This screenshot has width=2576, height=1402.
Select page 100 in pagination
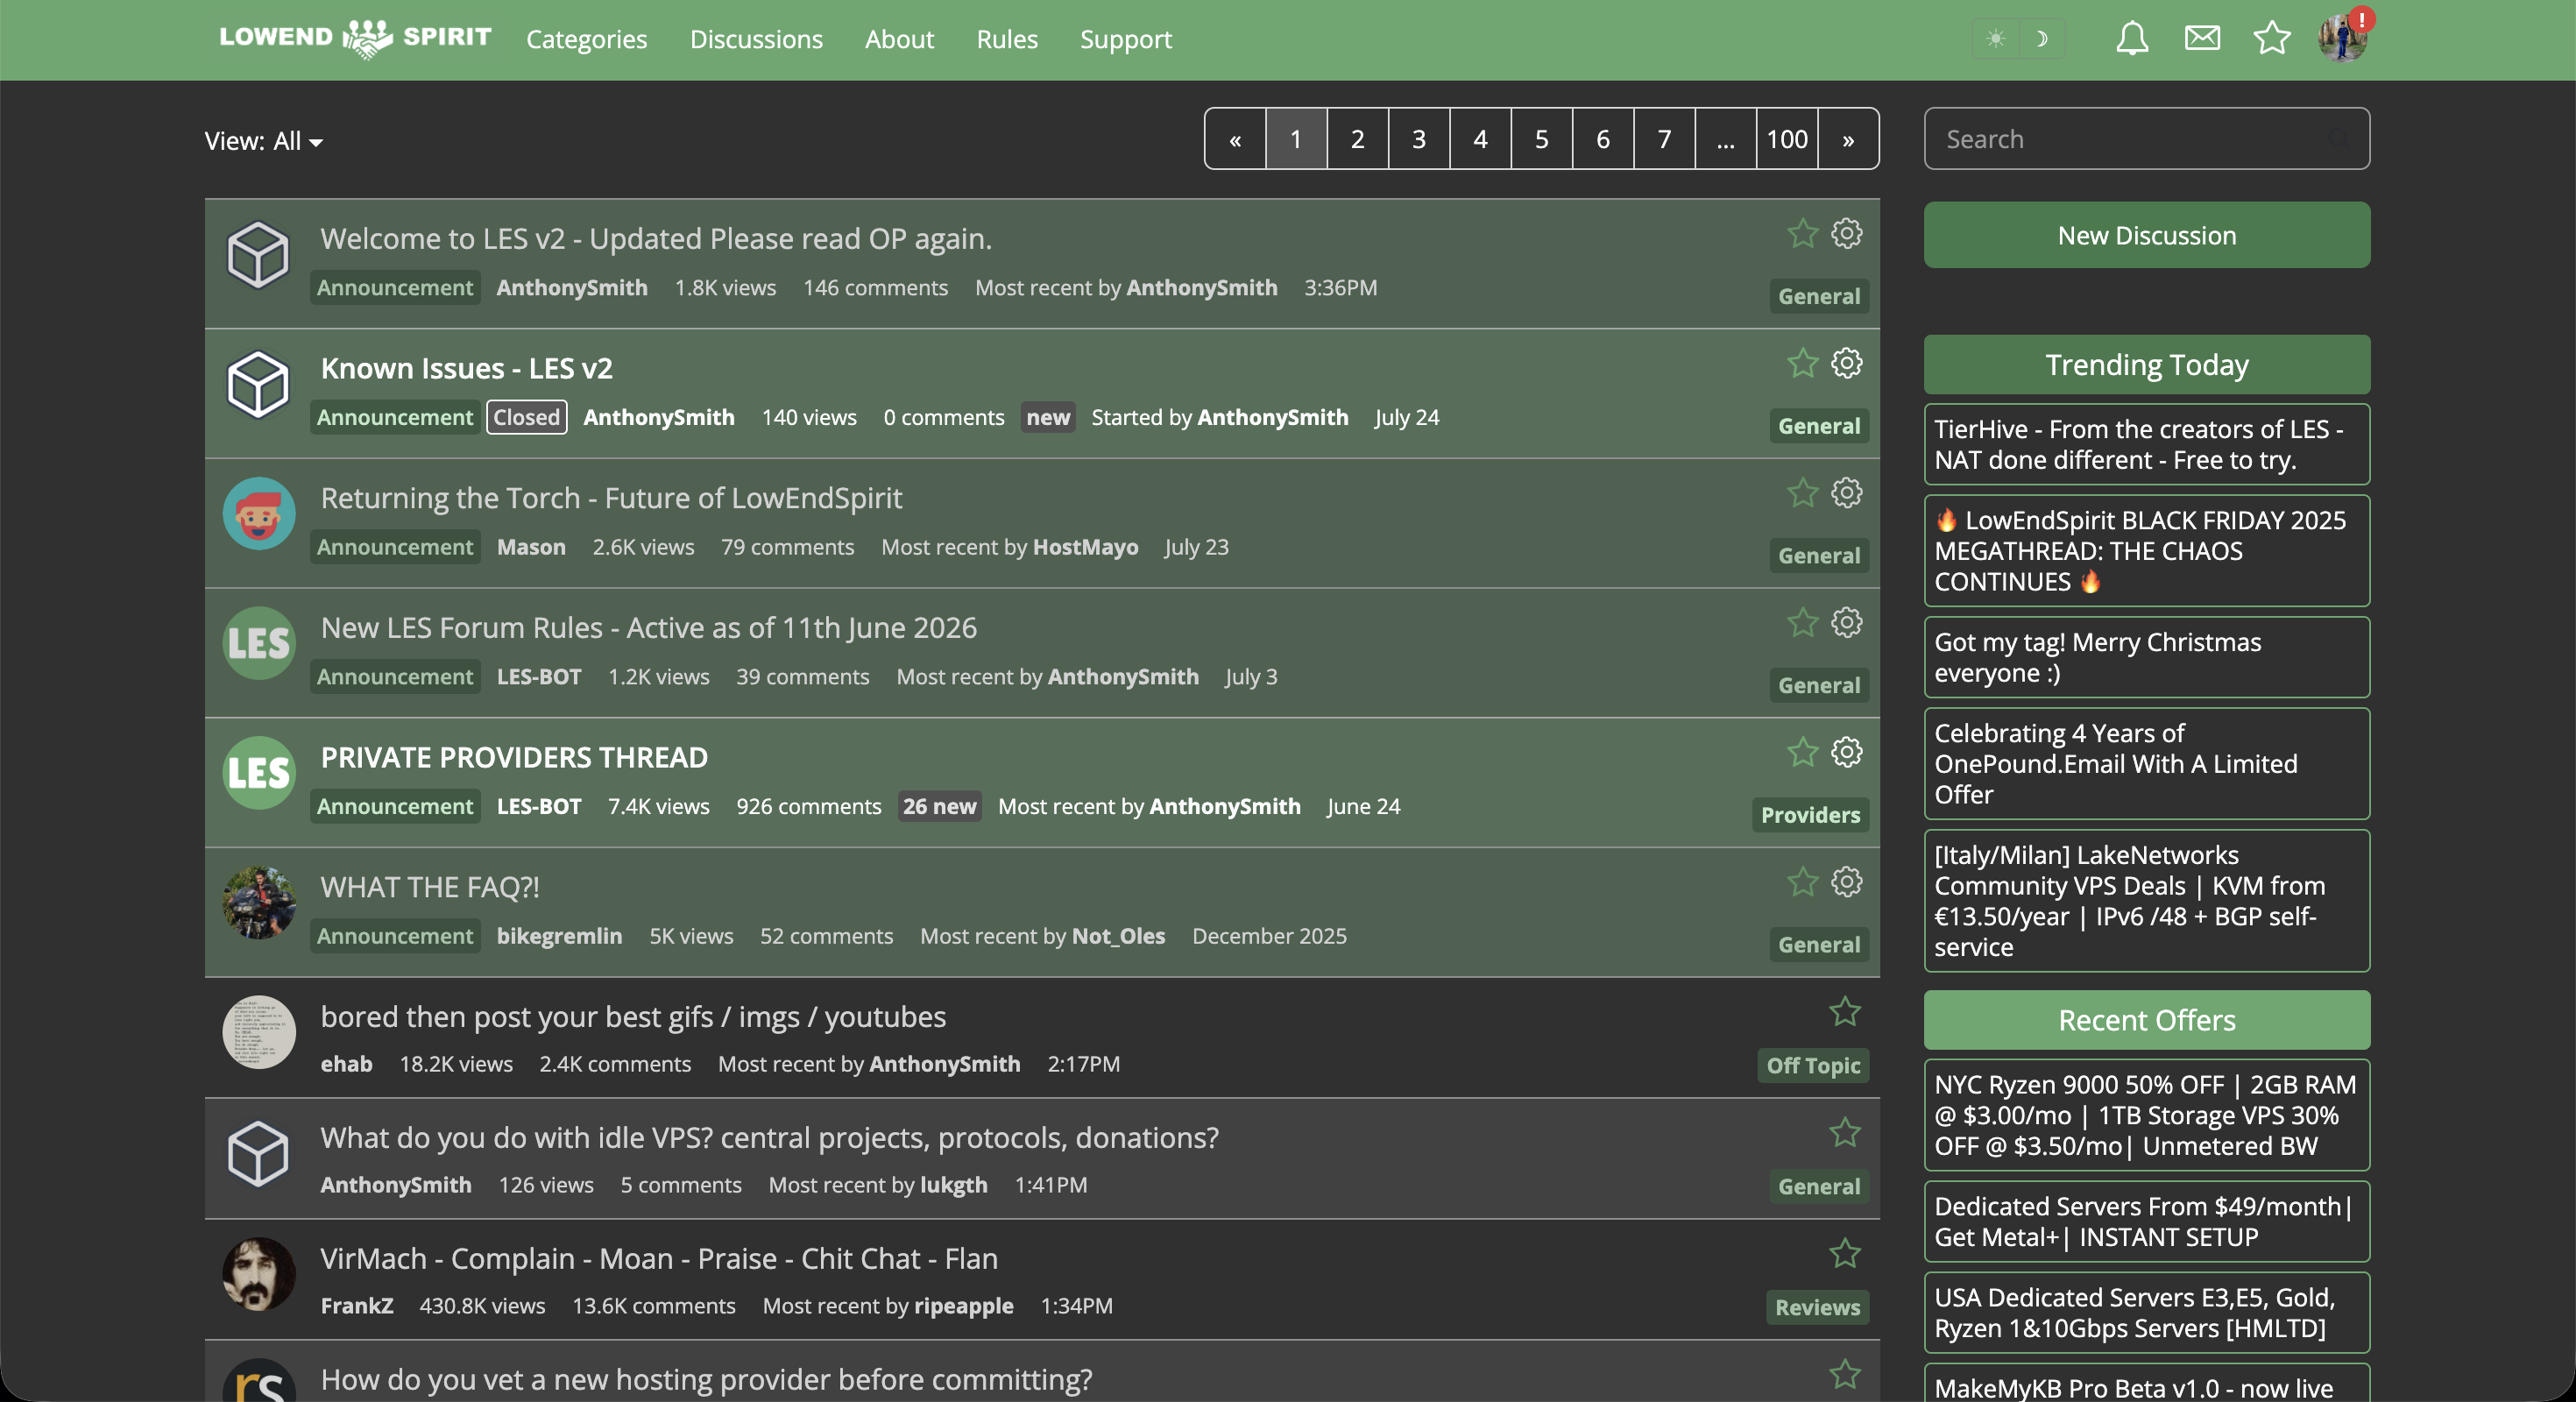tap(1786, 139)
